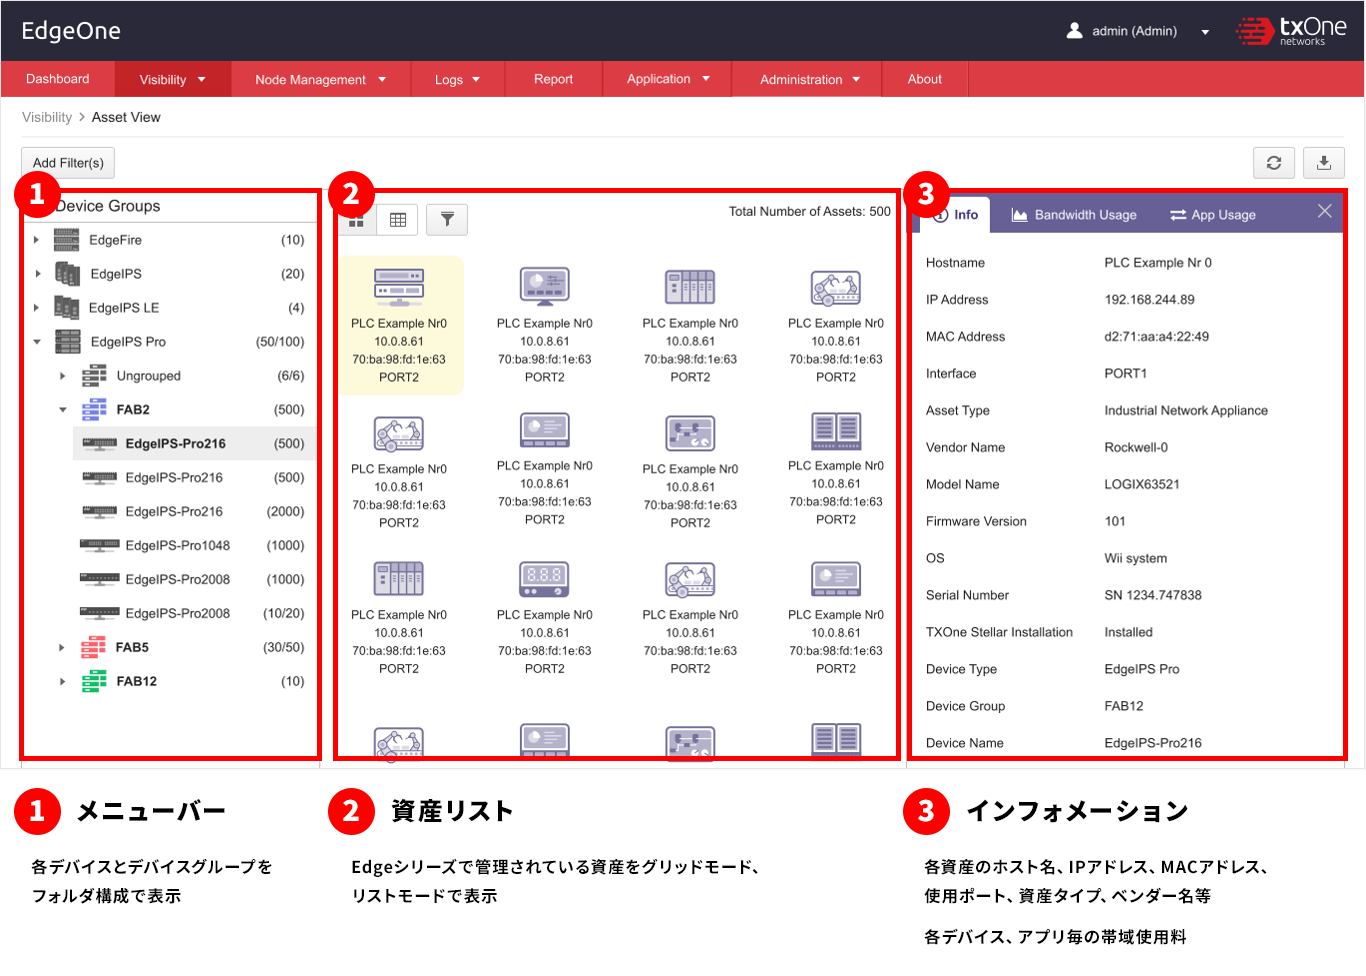Image resolution: width=1366 pixels, height=976 pixels.
Task: Select the highlighted first PLC asset card
Action: coord(399,326)
